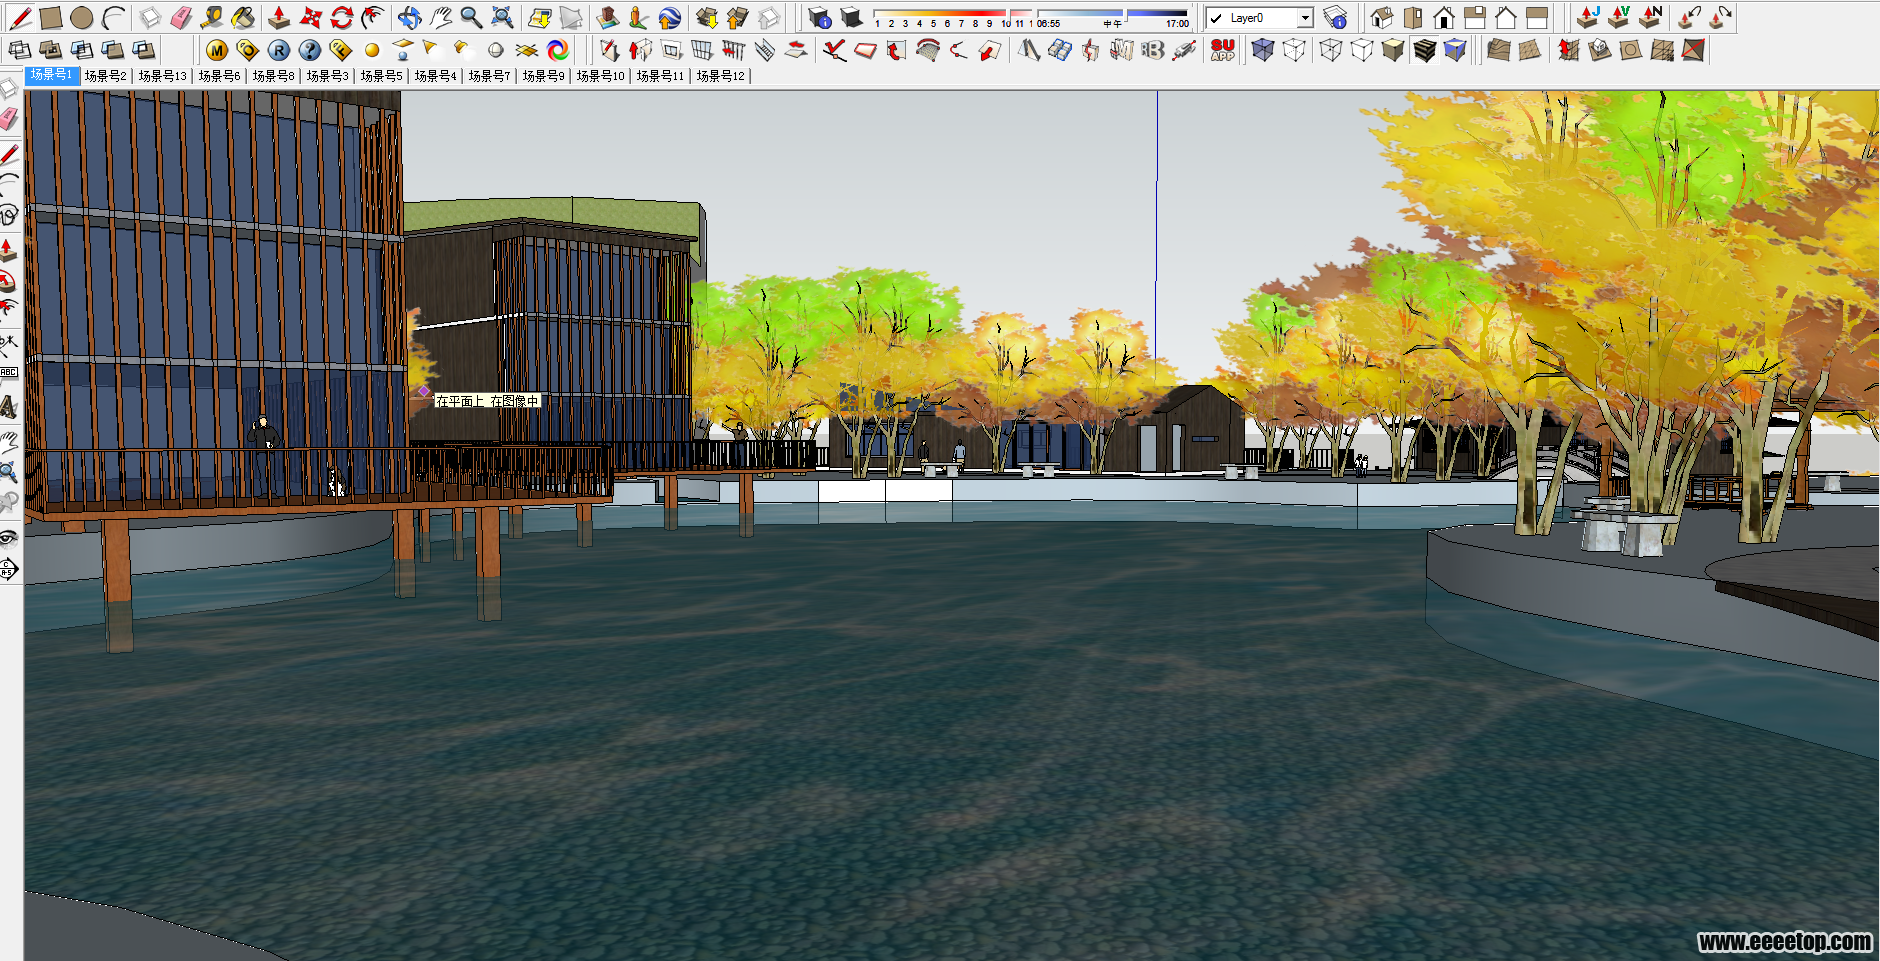Open the Layer Manager icon
Viewport: 1880px width, 961px height.
tap(1335, 18)
